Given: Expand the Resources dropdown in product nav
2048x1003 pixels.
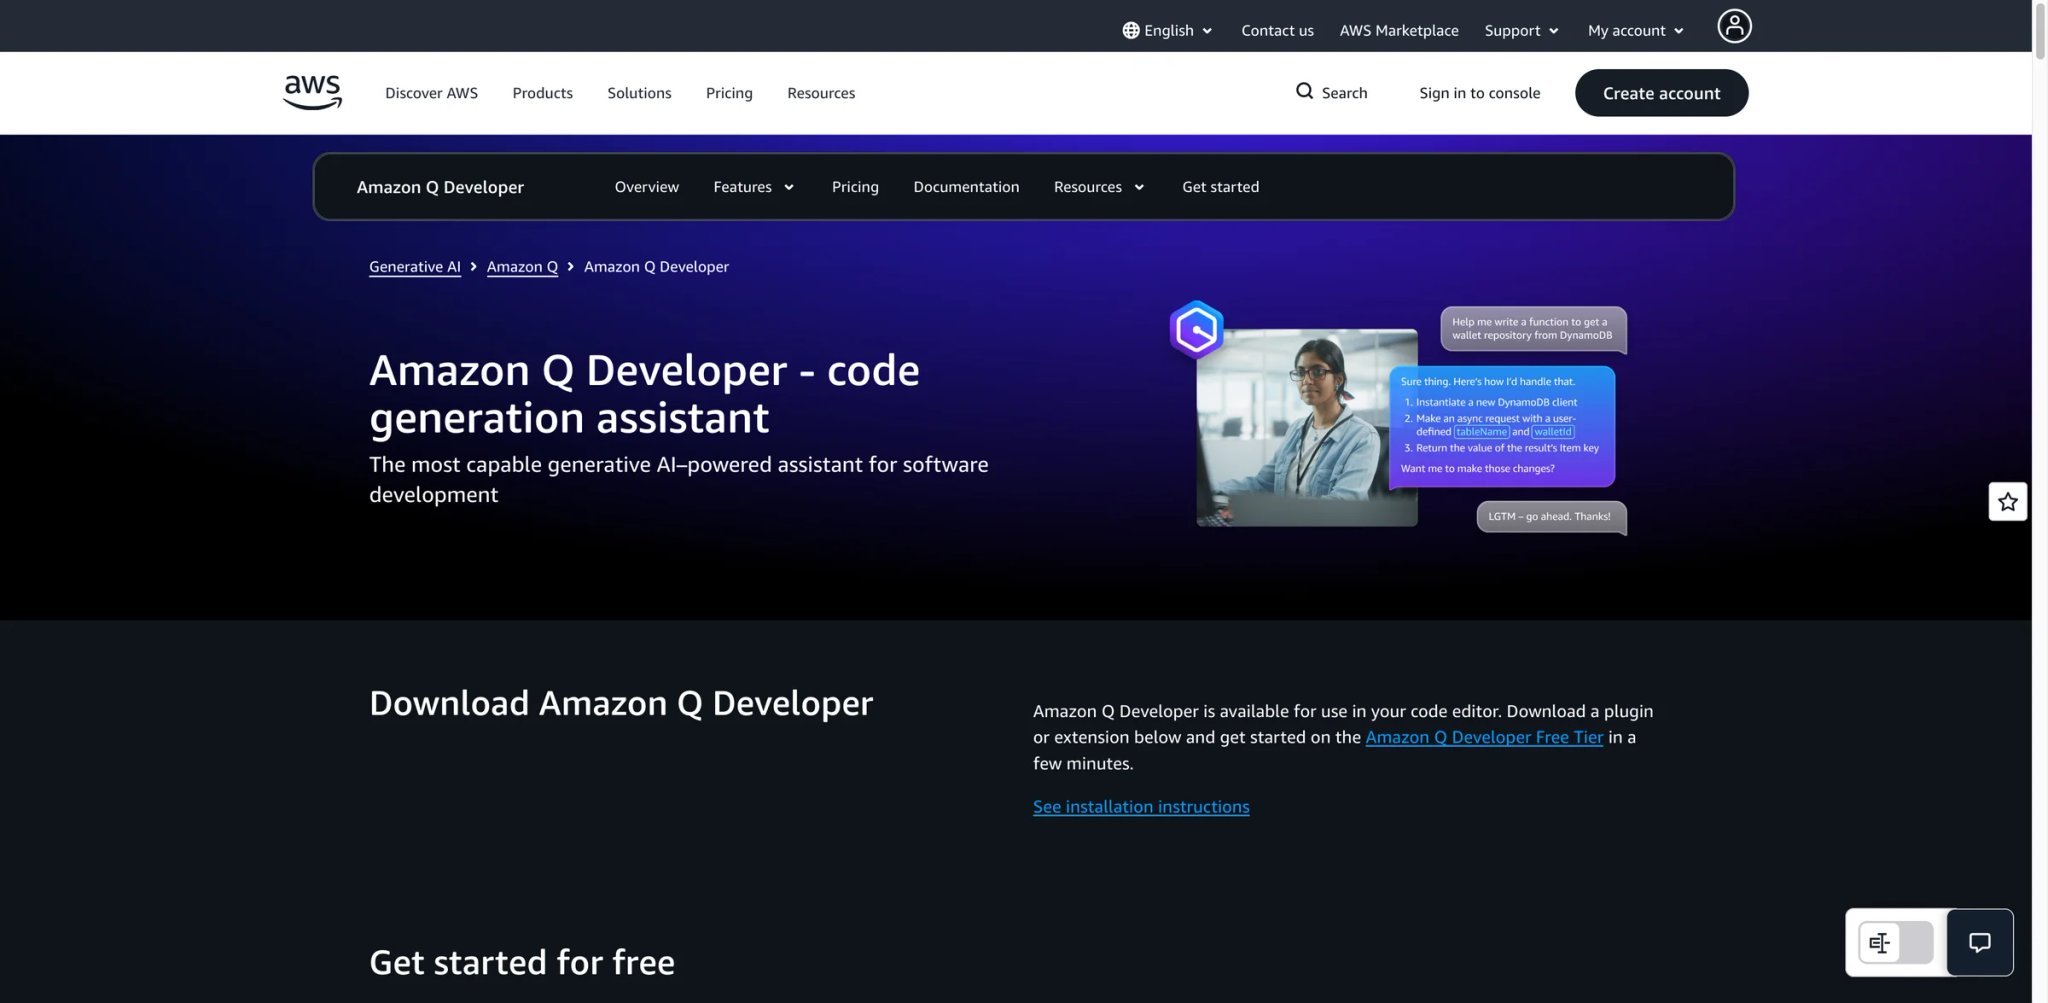Looking at the screenshot, I should [1099, 187].
